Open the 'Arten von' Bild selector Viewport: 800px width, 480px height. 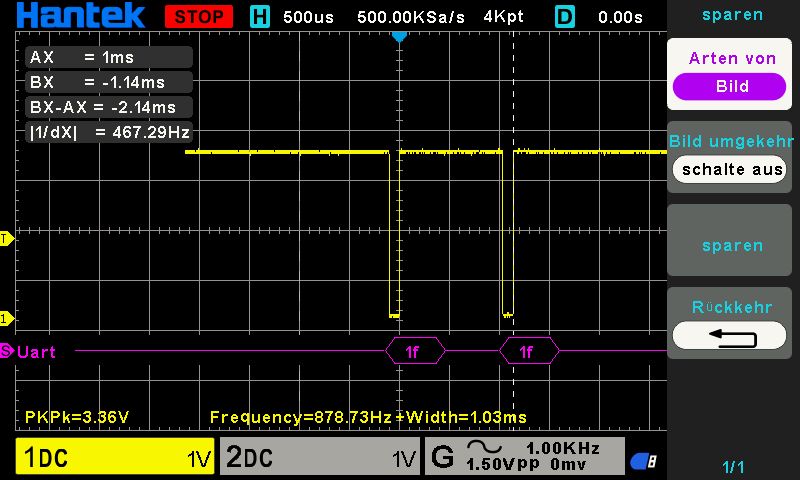(729, 86)
